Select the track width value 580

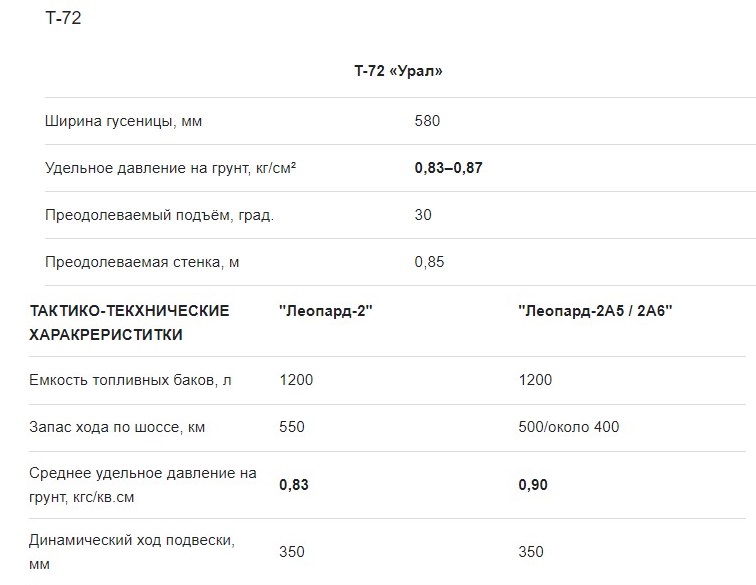click(427, 121)
